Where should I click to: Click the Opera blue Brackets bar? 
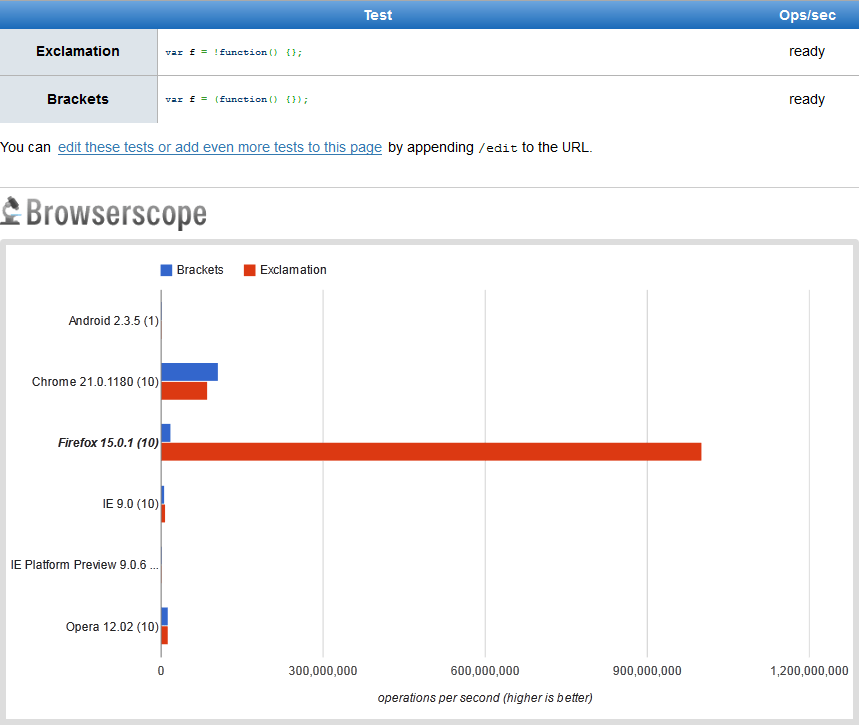pyautogui.click(x=164, y=616)
